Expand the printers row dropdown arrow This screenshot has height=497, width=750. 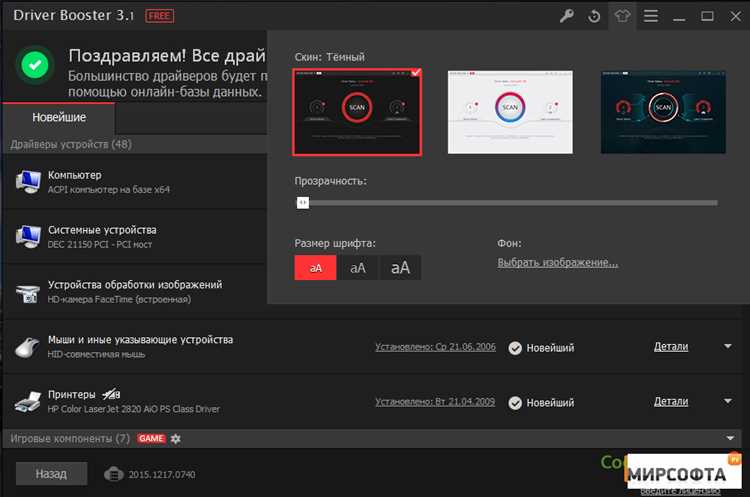click(728, 401)
